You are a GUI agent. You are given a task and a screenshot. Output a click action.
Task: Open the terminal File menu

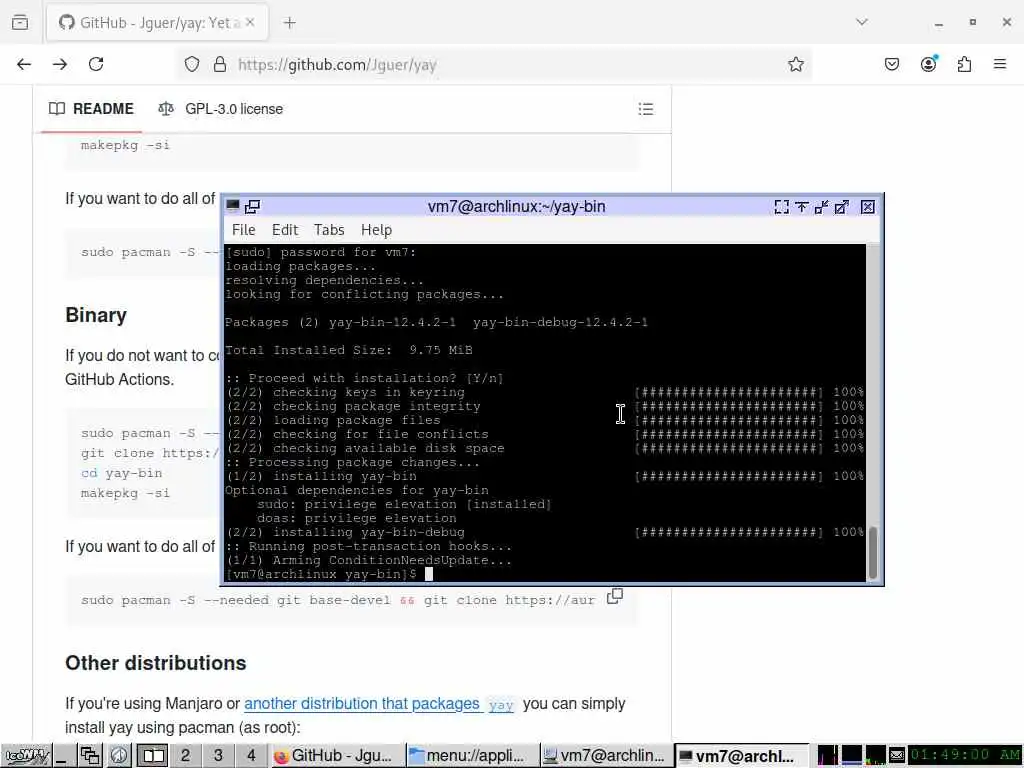244,230
